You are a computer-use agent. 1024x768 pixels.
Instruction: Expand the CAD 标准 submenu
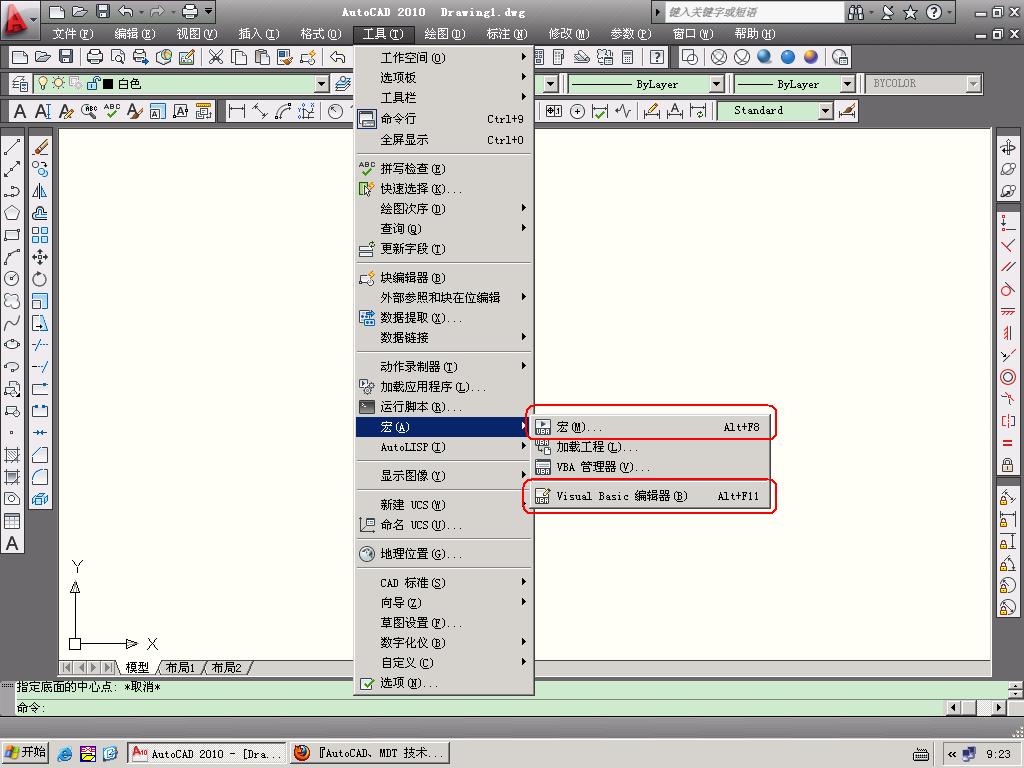click(x=444, y=583)
